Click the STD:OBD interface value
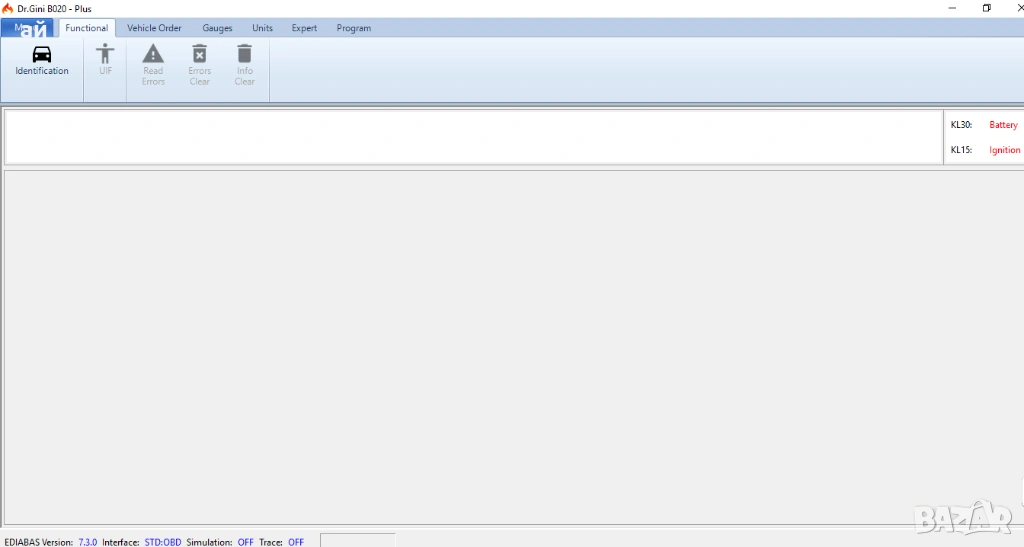 [x=163, y=542]
